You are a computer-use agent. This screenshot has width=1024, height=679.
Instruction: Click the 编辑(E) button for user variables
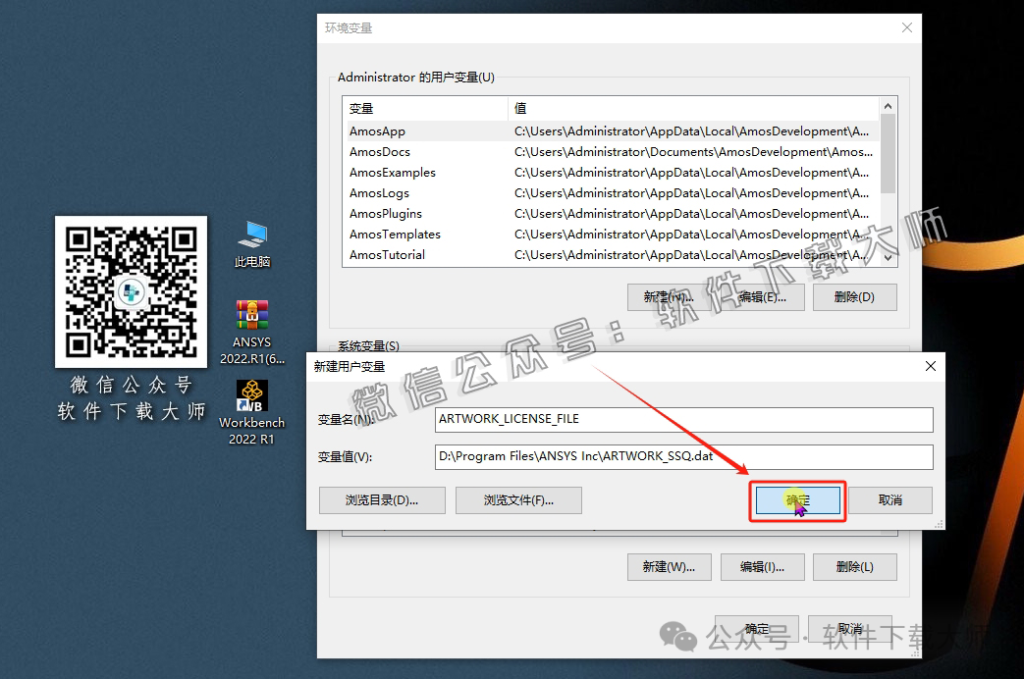pos(761,297)
